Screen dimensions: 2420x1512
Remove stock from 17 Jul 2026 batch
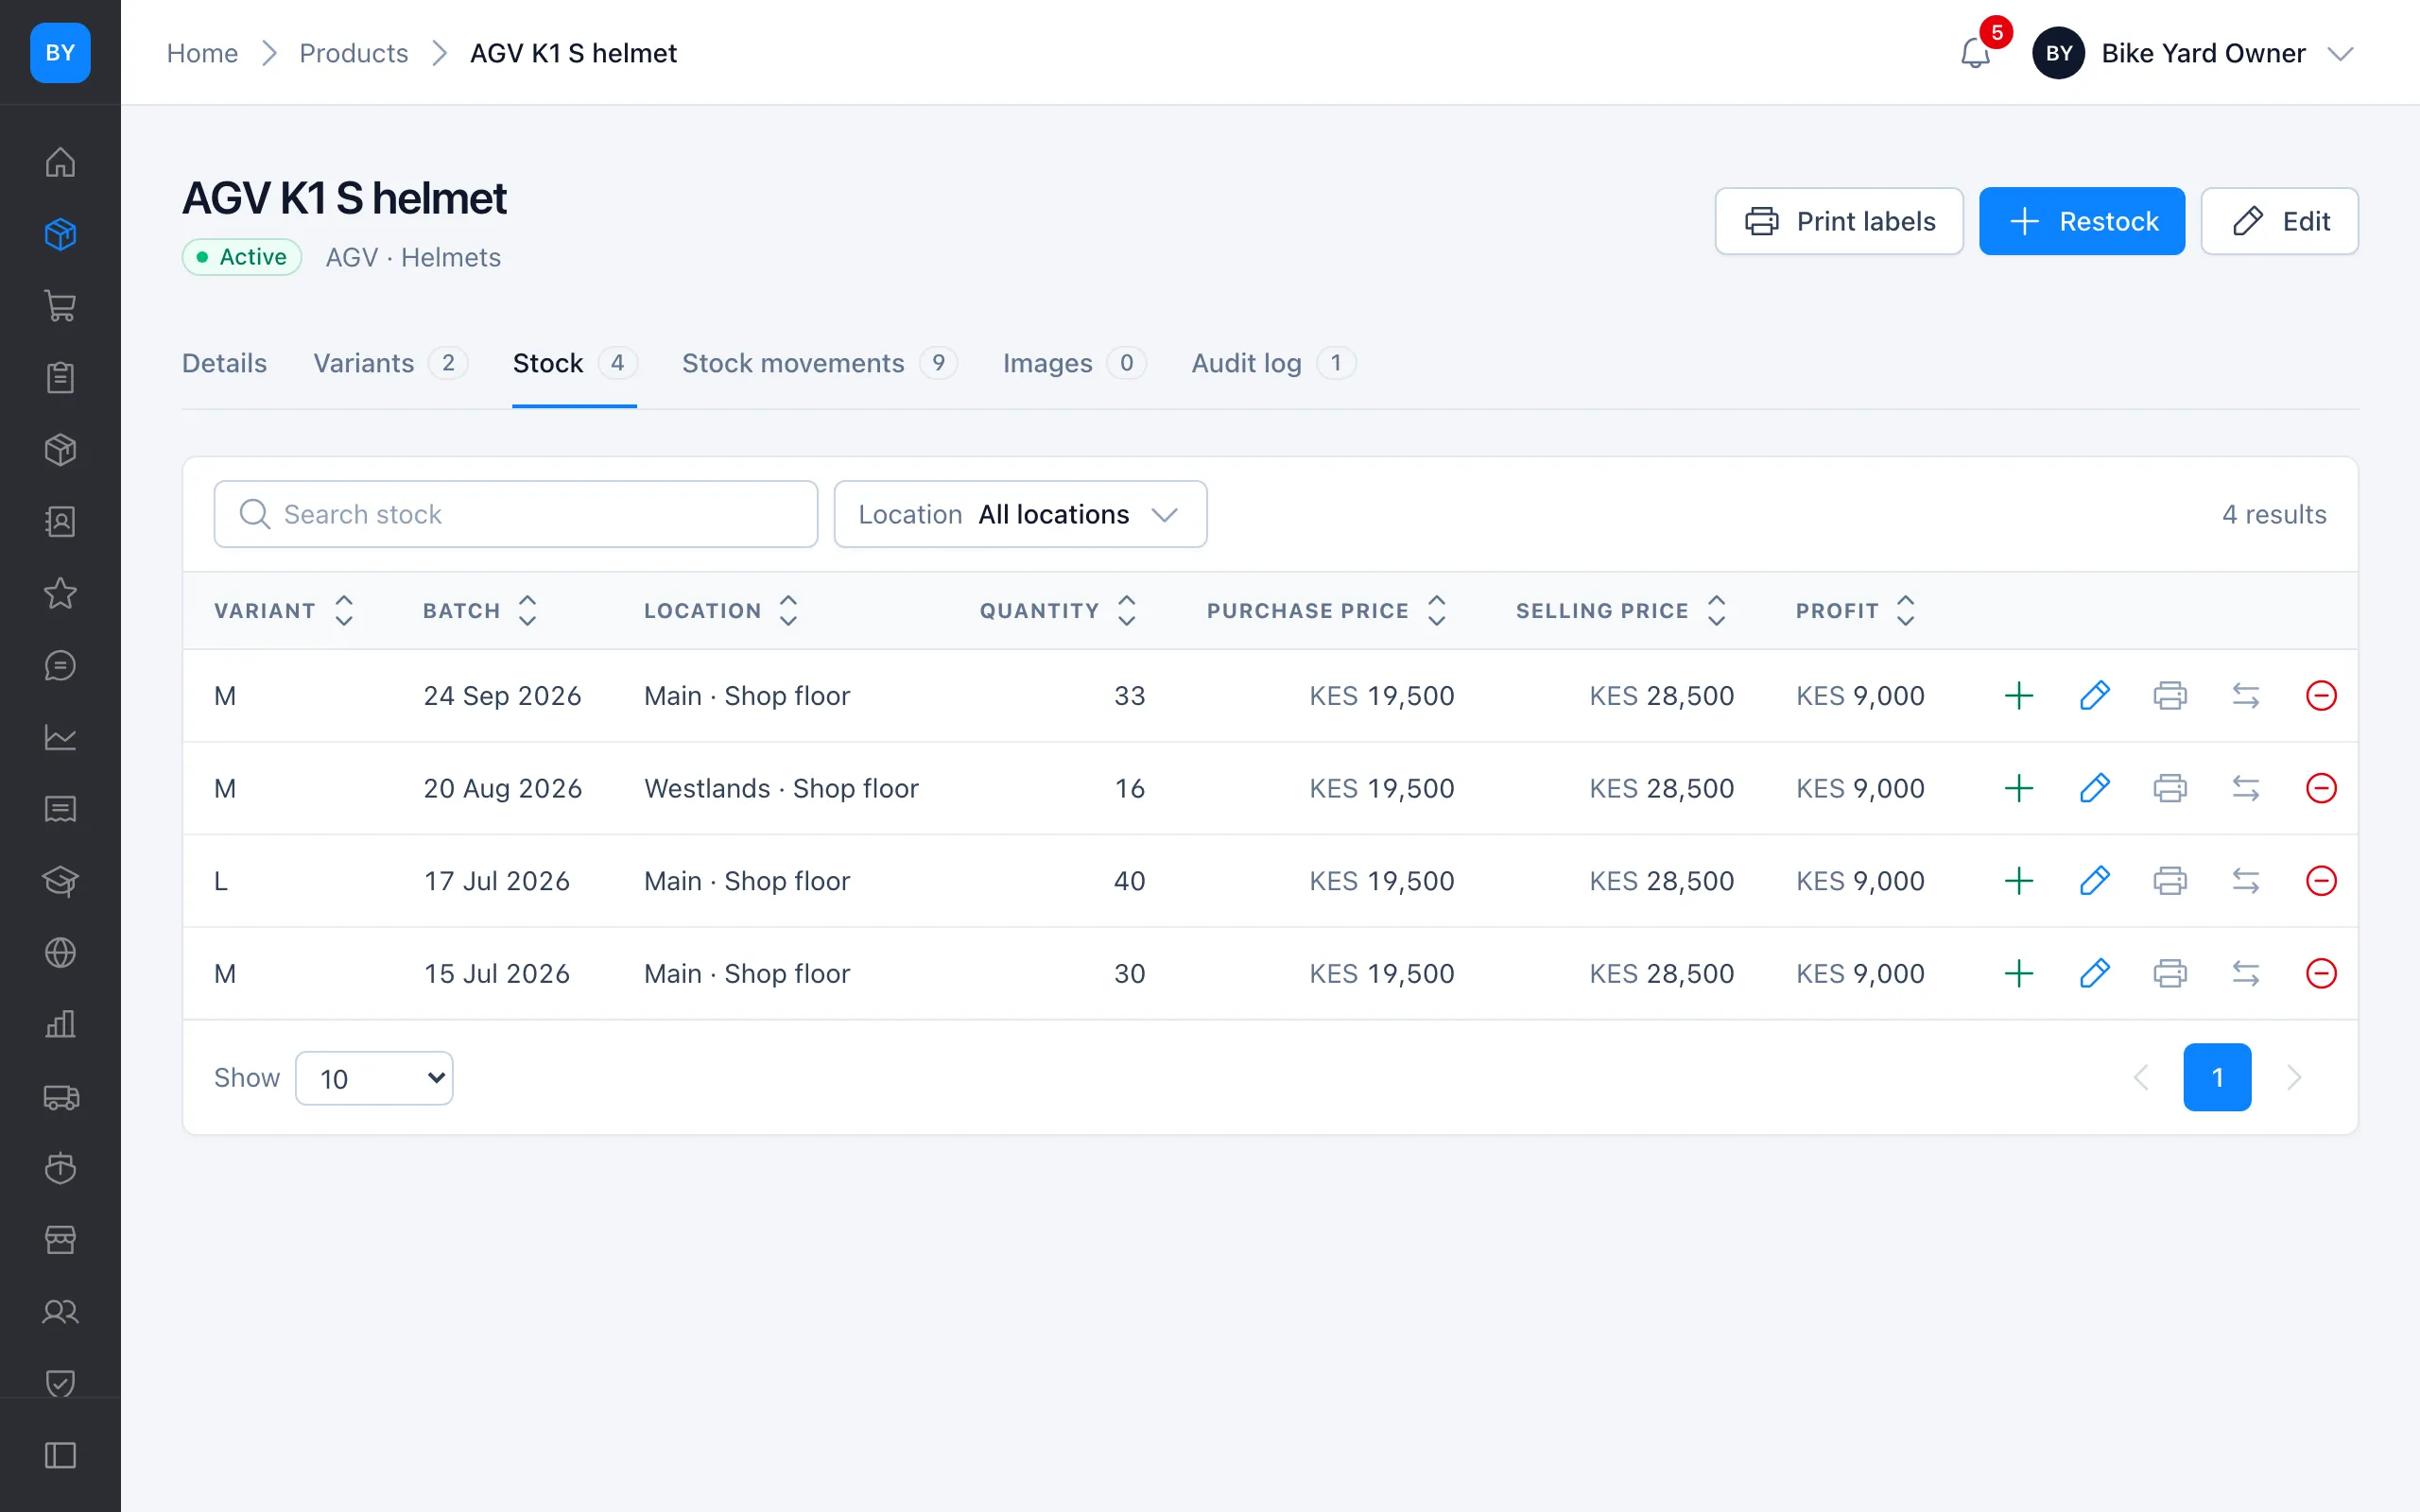(x=2321, y=881)
